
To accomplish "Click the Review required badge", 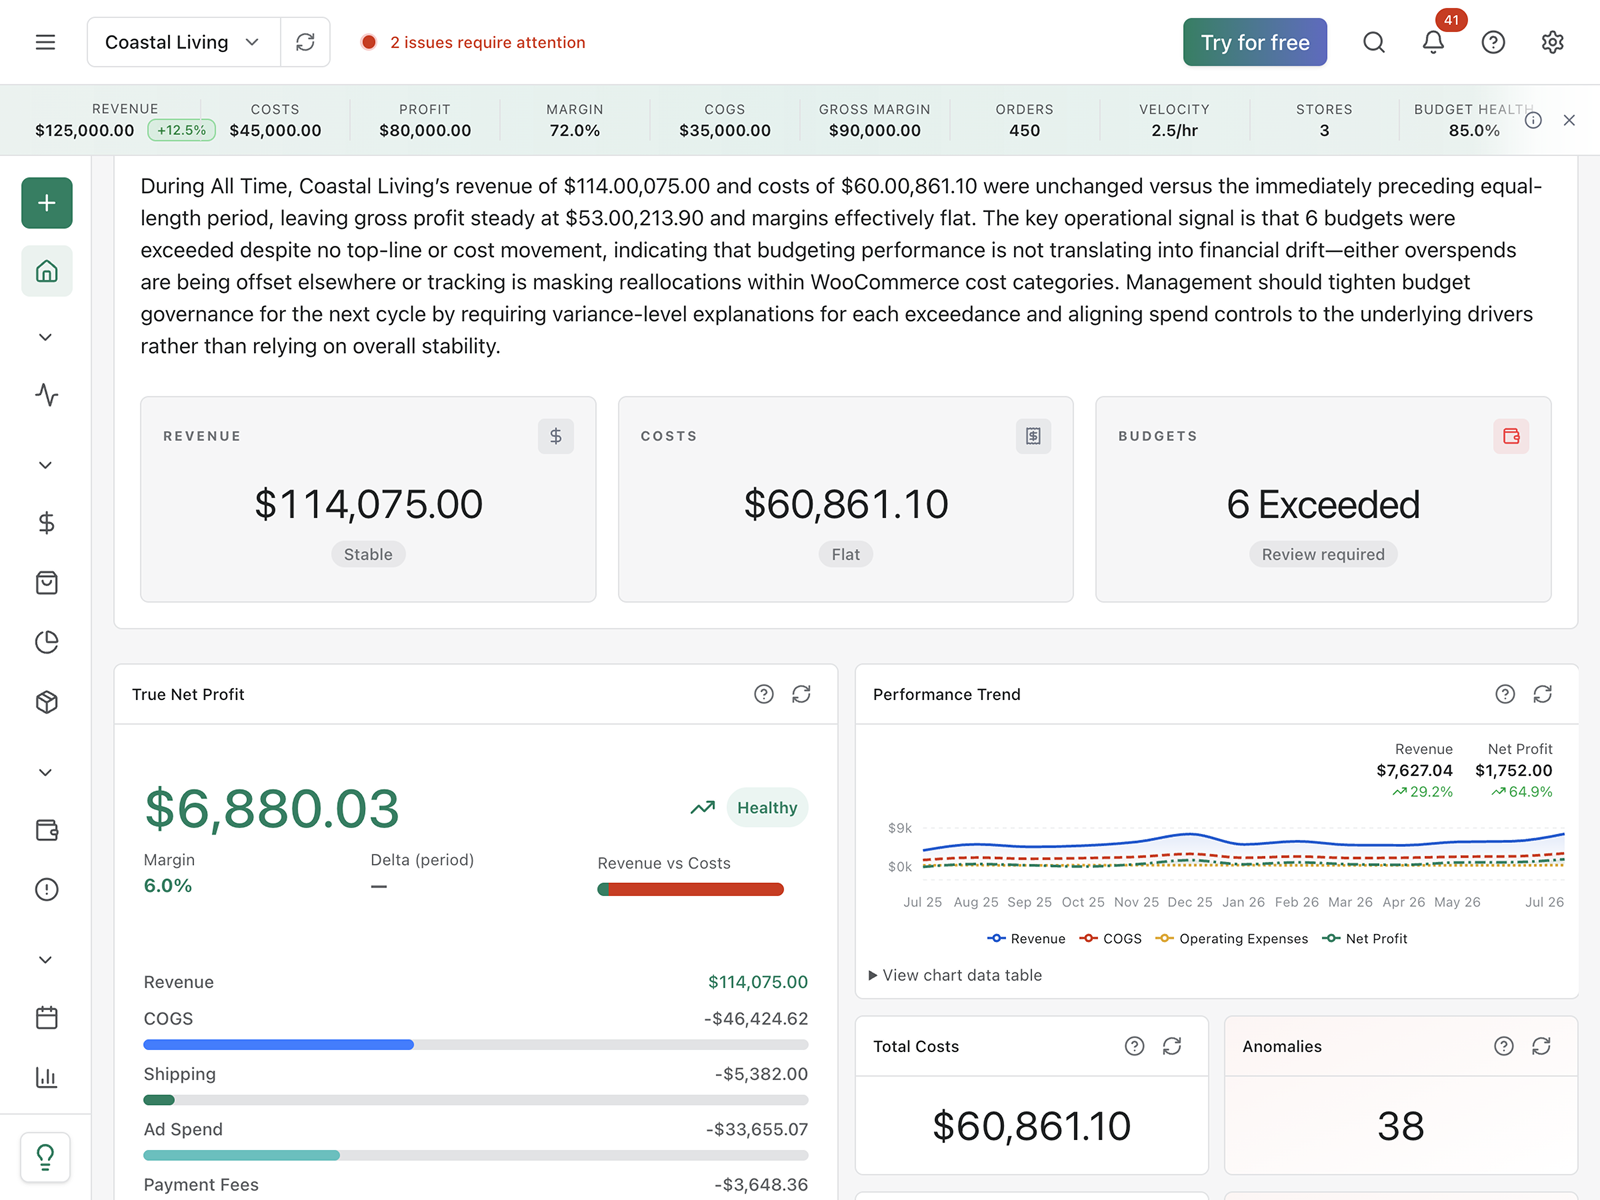I will coord(1323,554).
